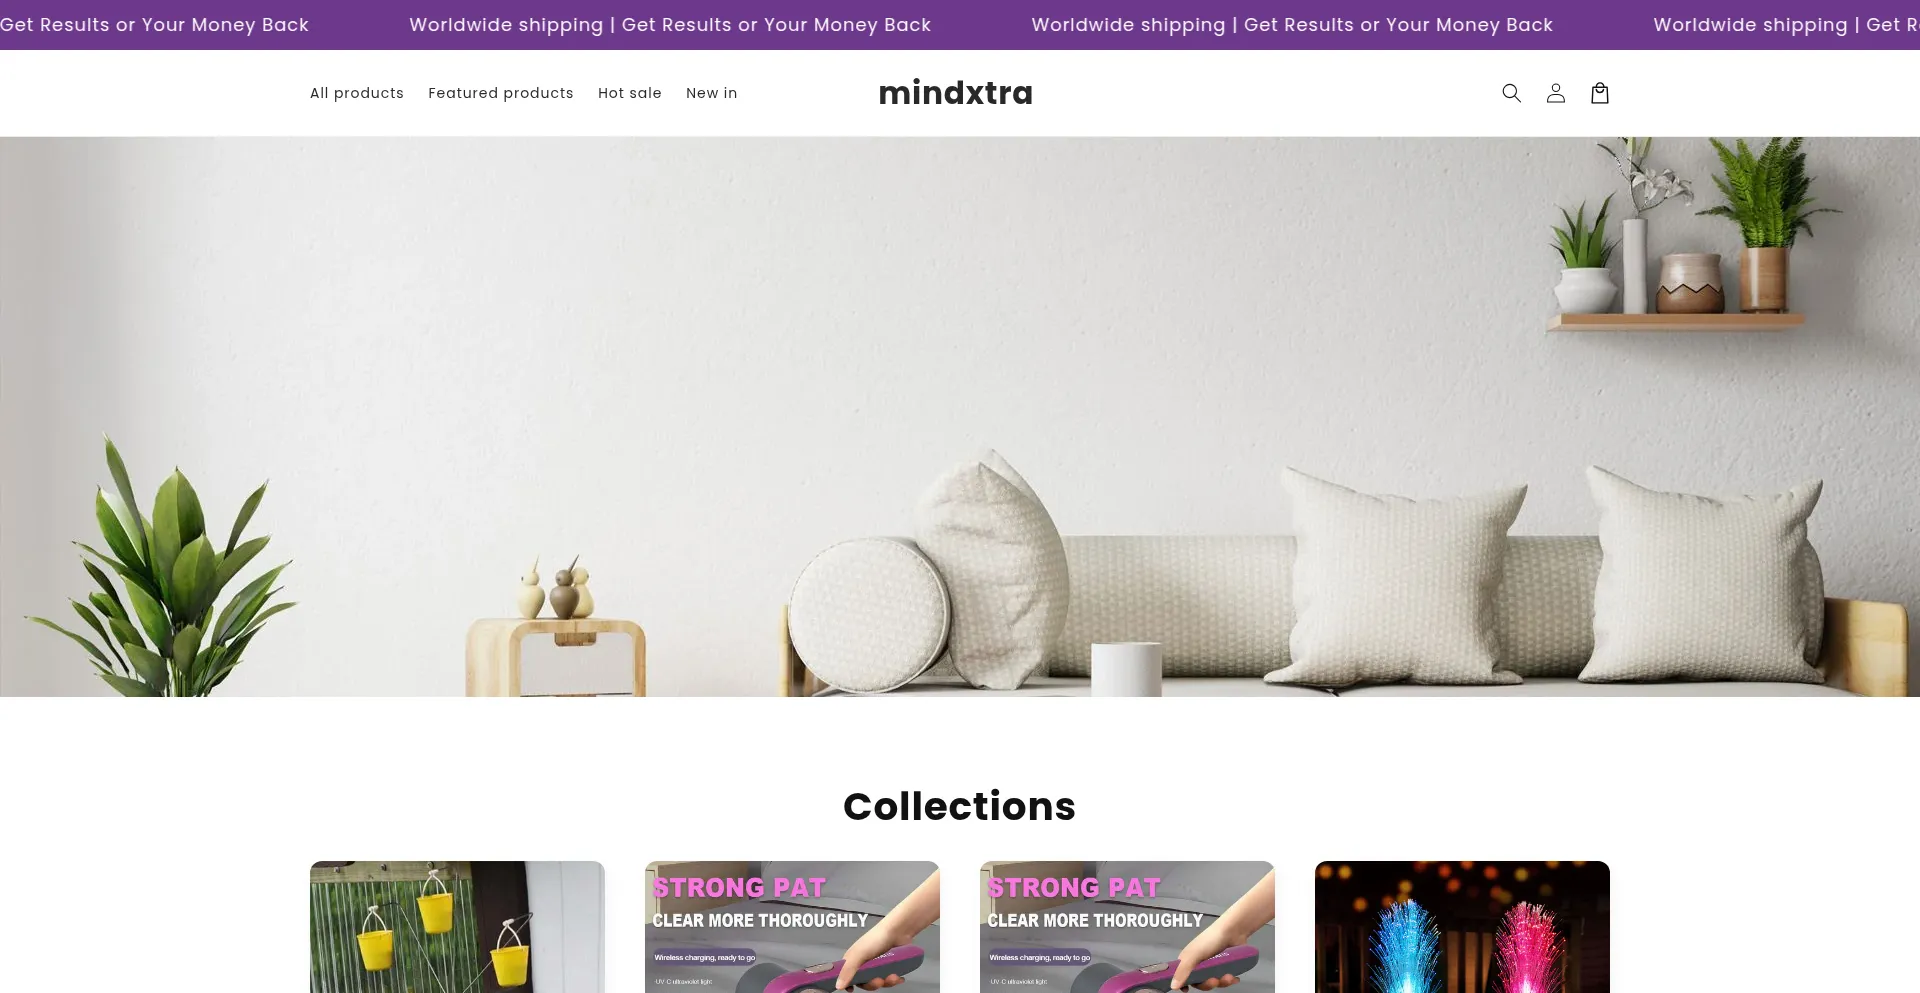Click the left Money Back banner text

tap(154, 25)
